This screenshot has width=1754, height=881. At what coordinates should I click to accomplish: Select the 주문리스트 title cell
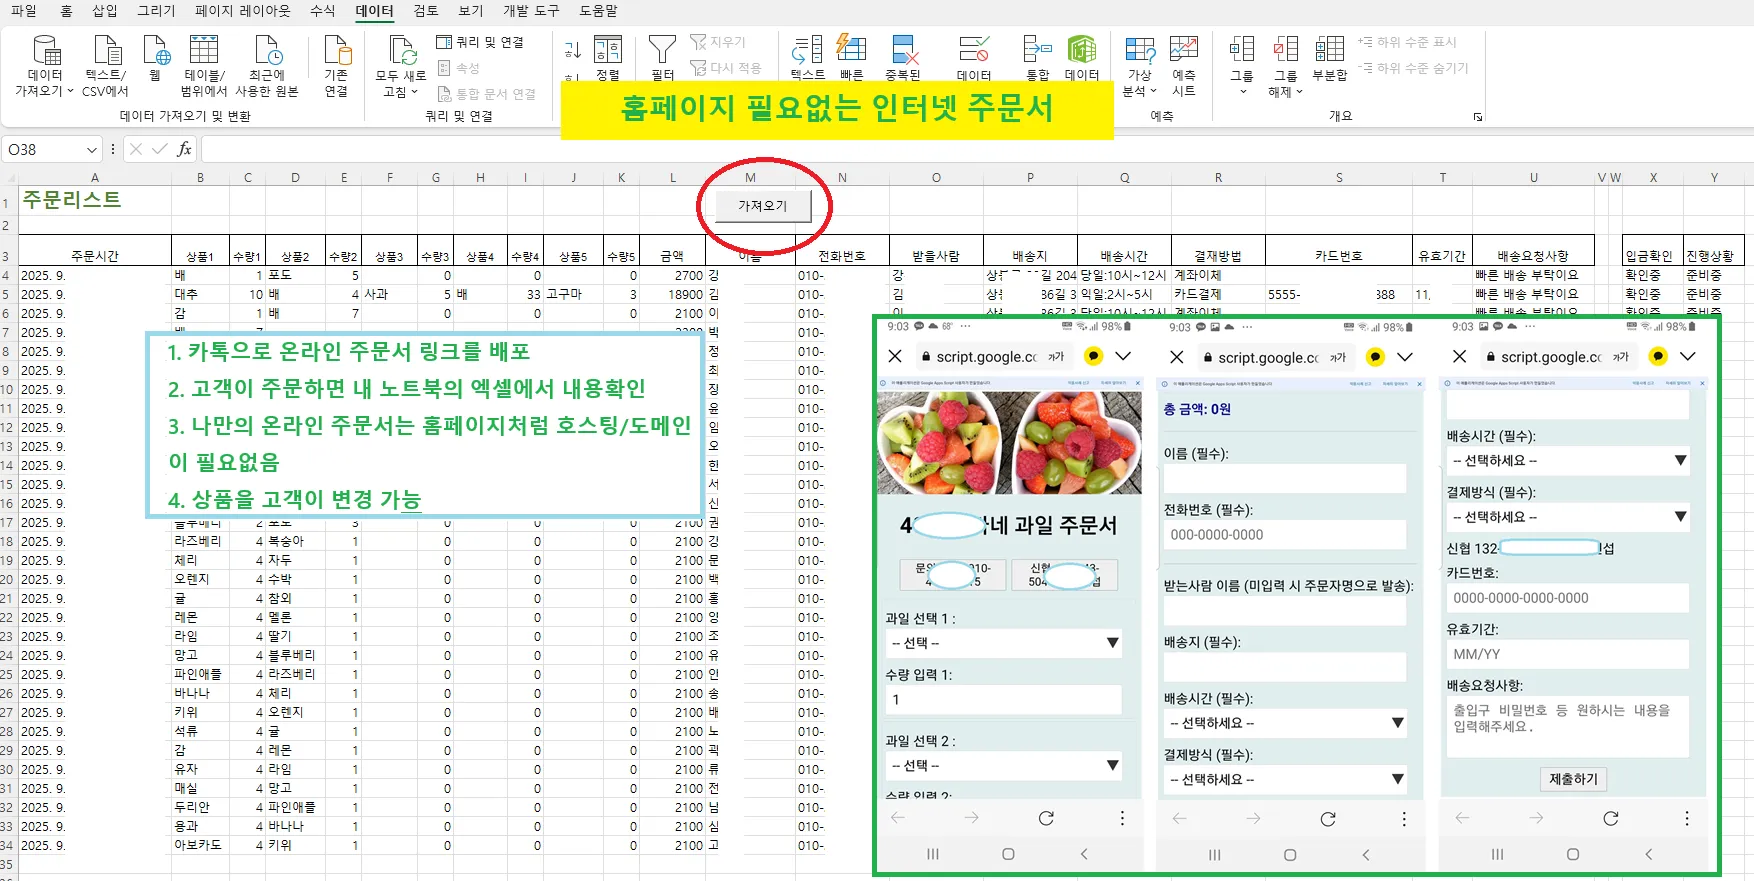pos(95,200)
